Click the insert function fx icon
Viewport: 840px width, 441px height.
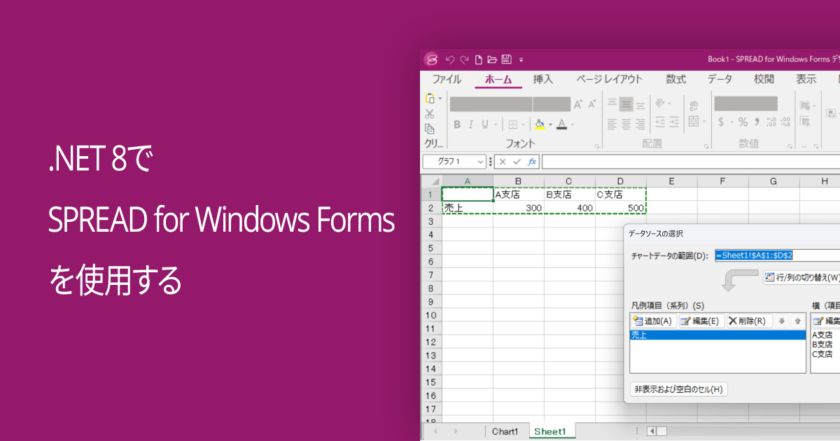click(532, 161)
